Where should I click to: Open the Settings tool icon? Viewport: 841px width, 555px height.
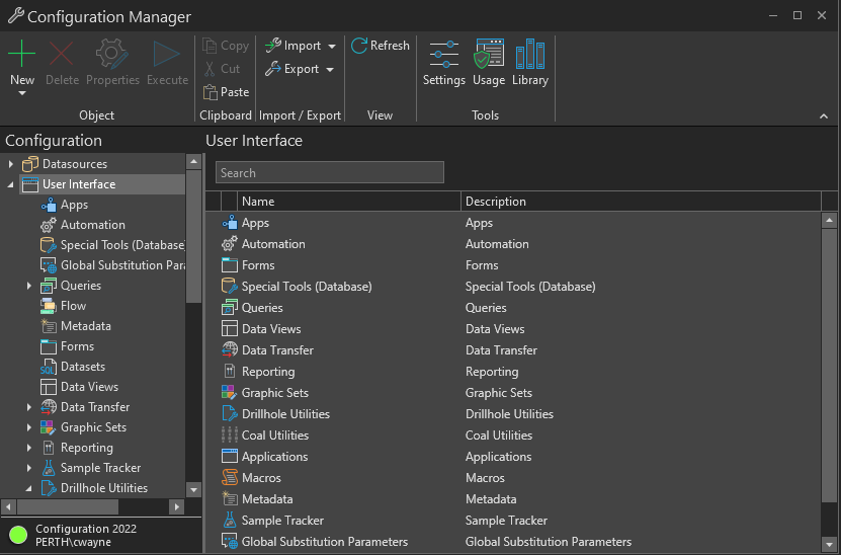click(x=444, y=63)
